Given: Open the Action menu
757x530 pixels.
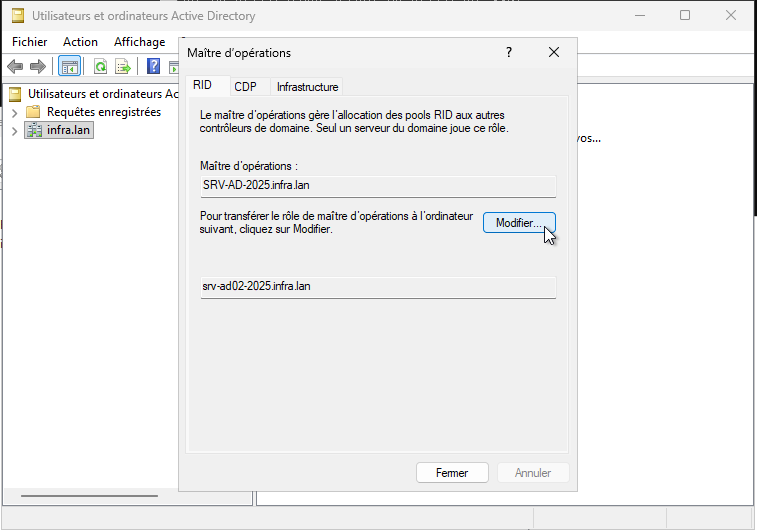Looking at the screenshot, I should tap(80, 42).
